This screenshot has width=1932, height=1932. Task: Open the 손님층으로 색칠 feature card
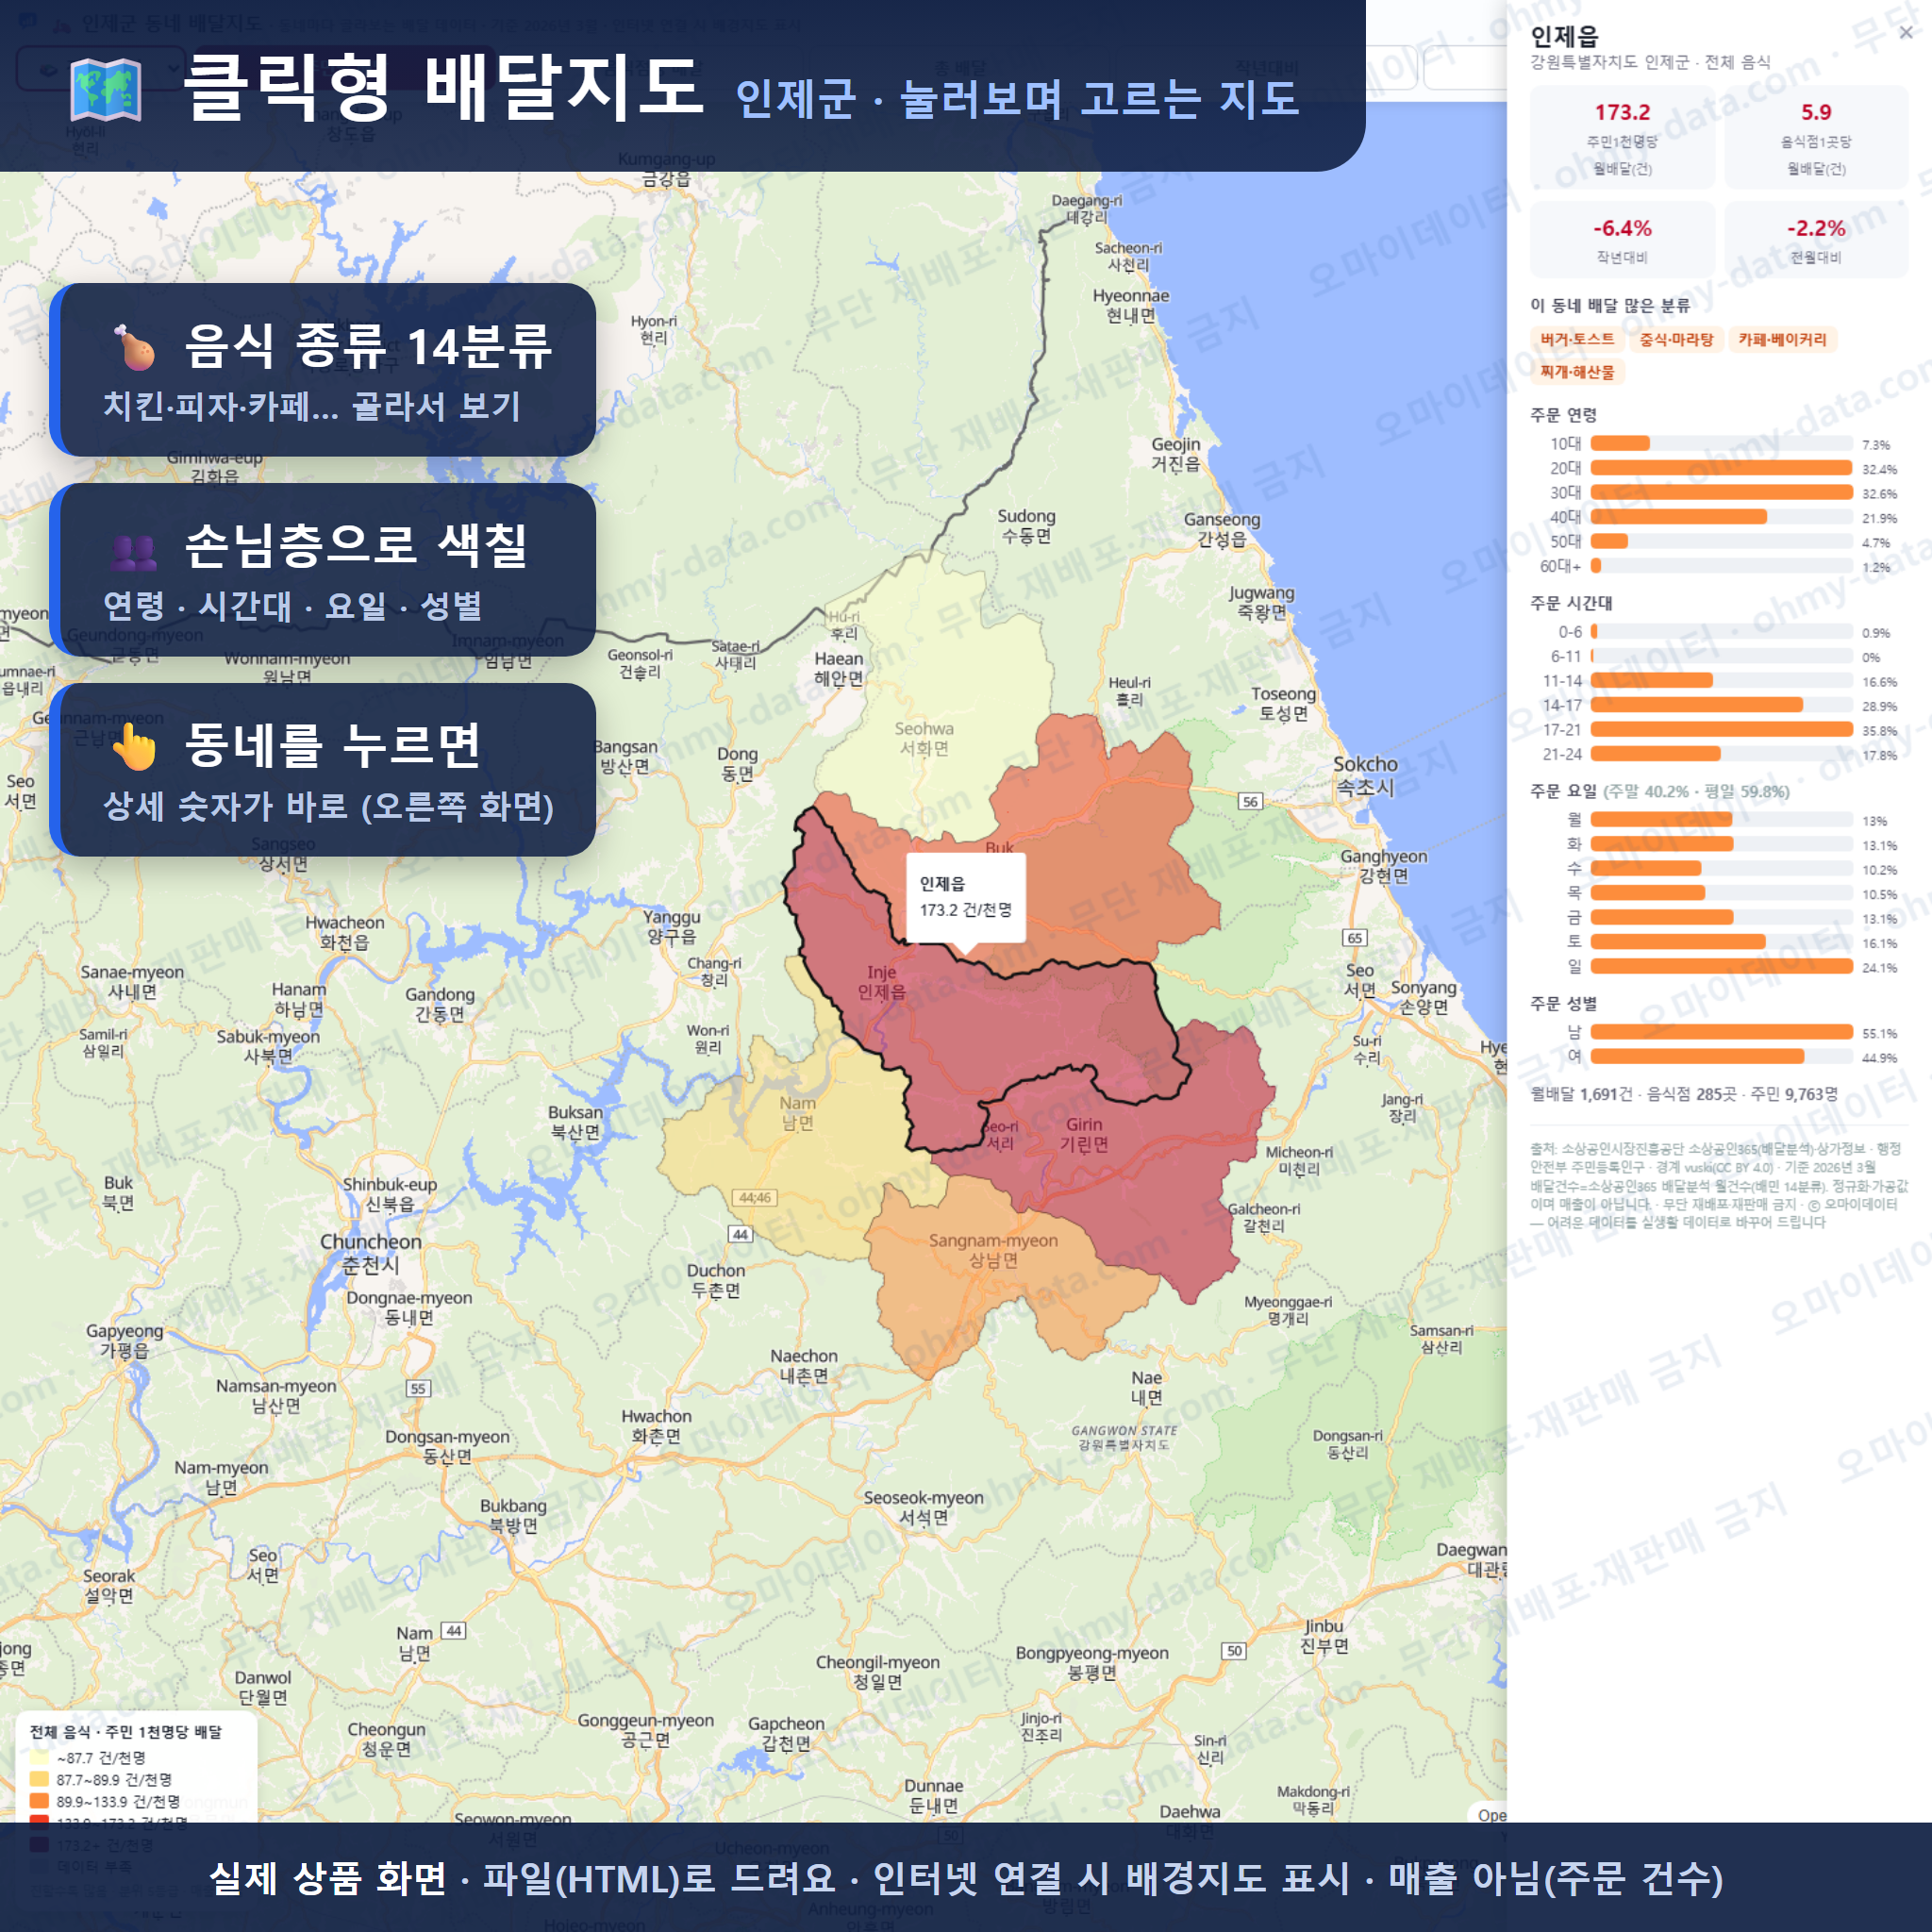click(323, 570)
